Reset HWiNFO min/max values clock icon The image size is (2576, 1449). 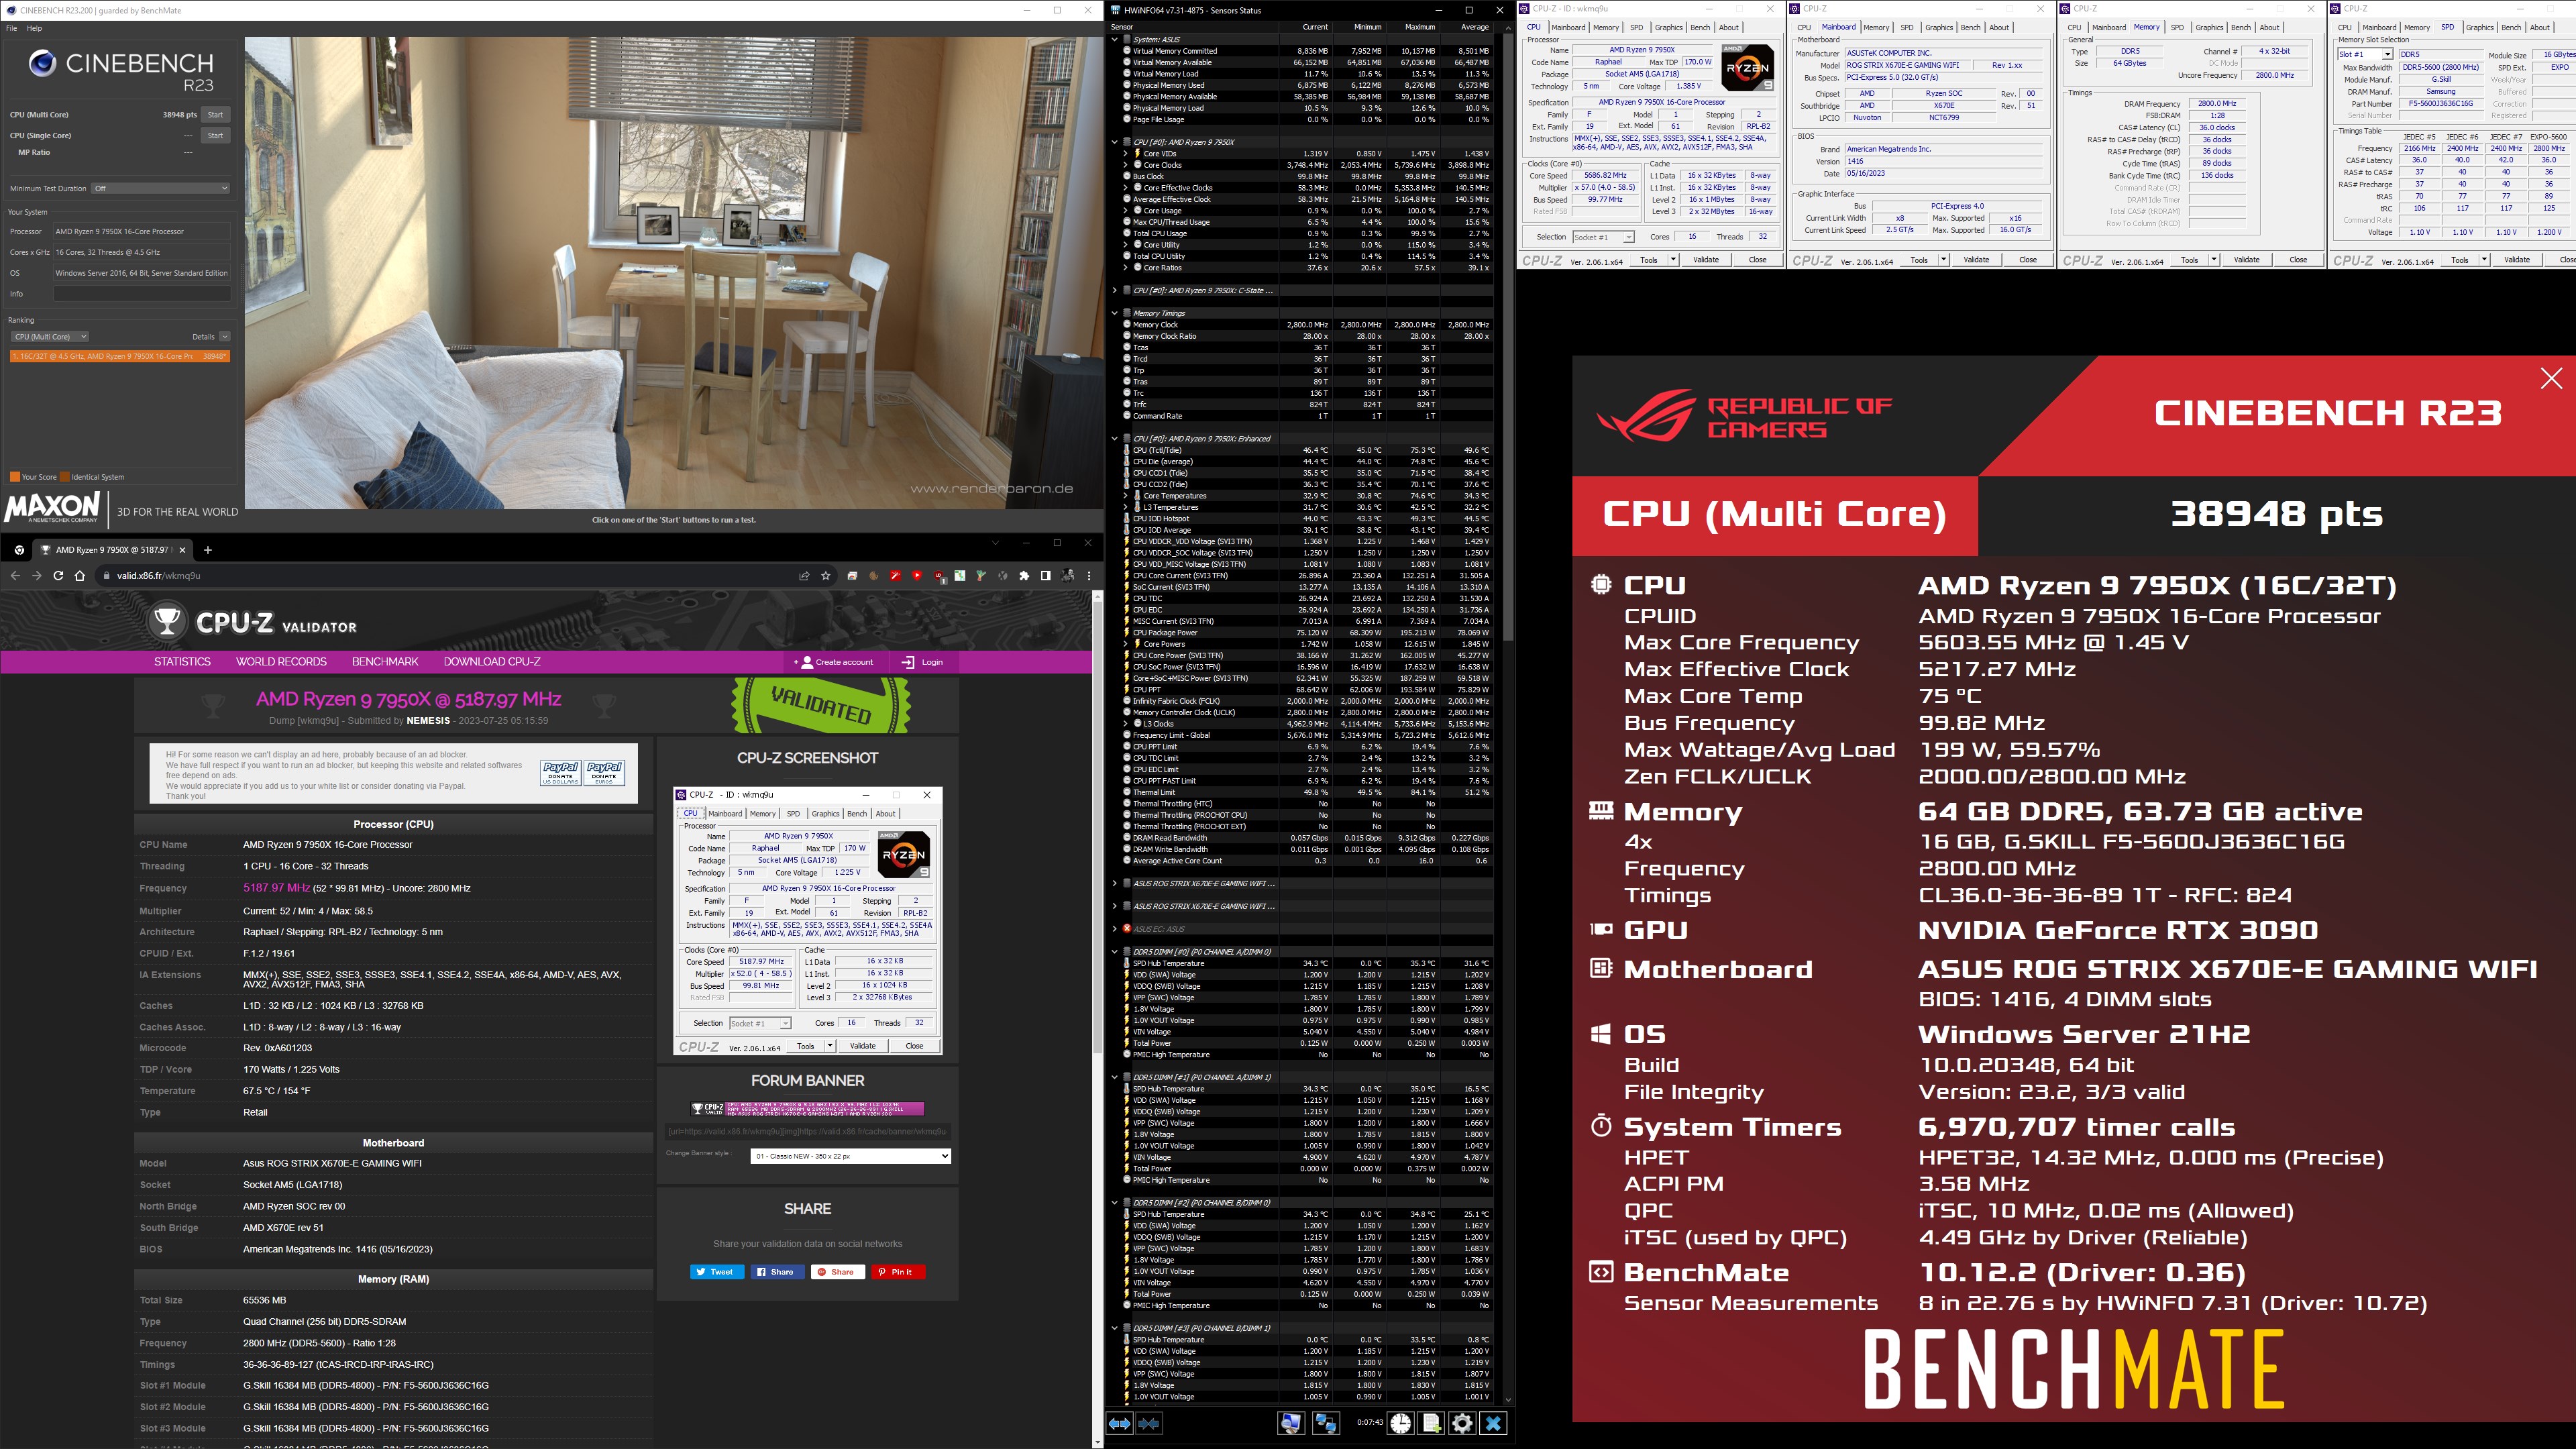pyautogui.click(x=1401, y=1423)
